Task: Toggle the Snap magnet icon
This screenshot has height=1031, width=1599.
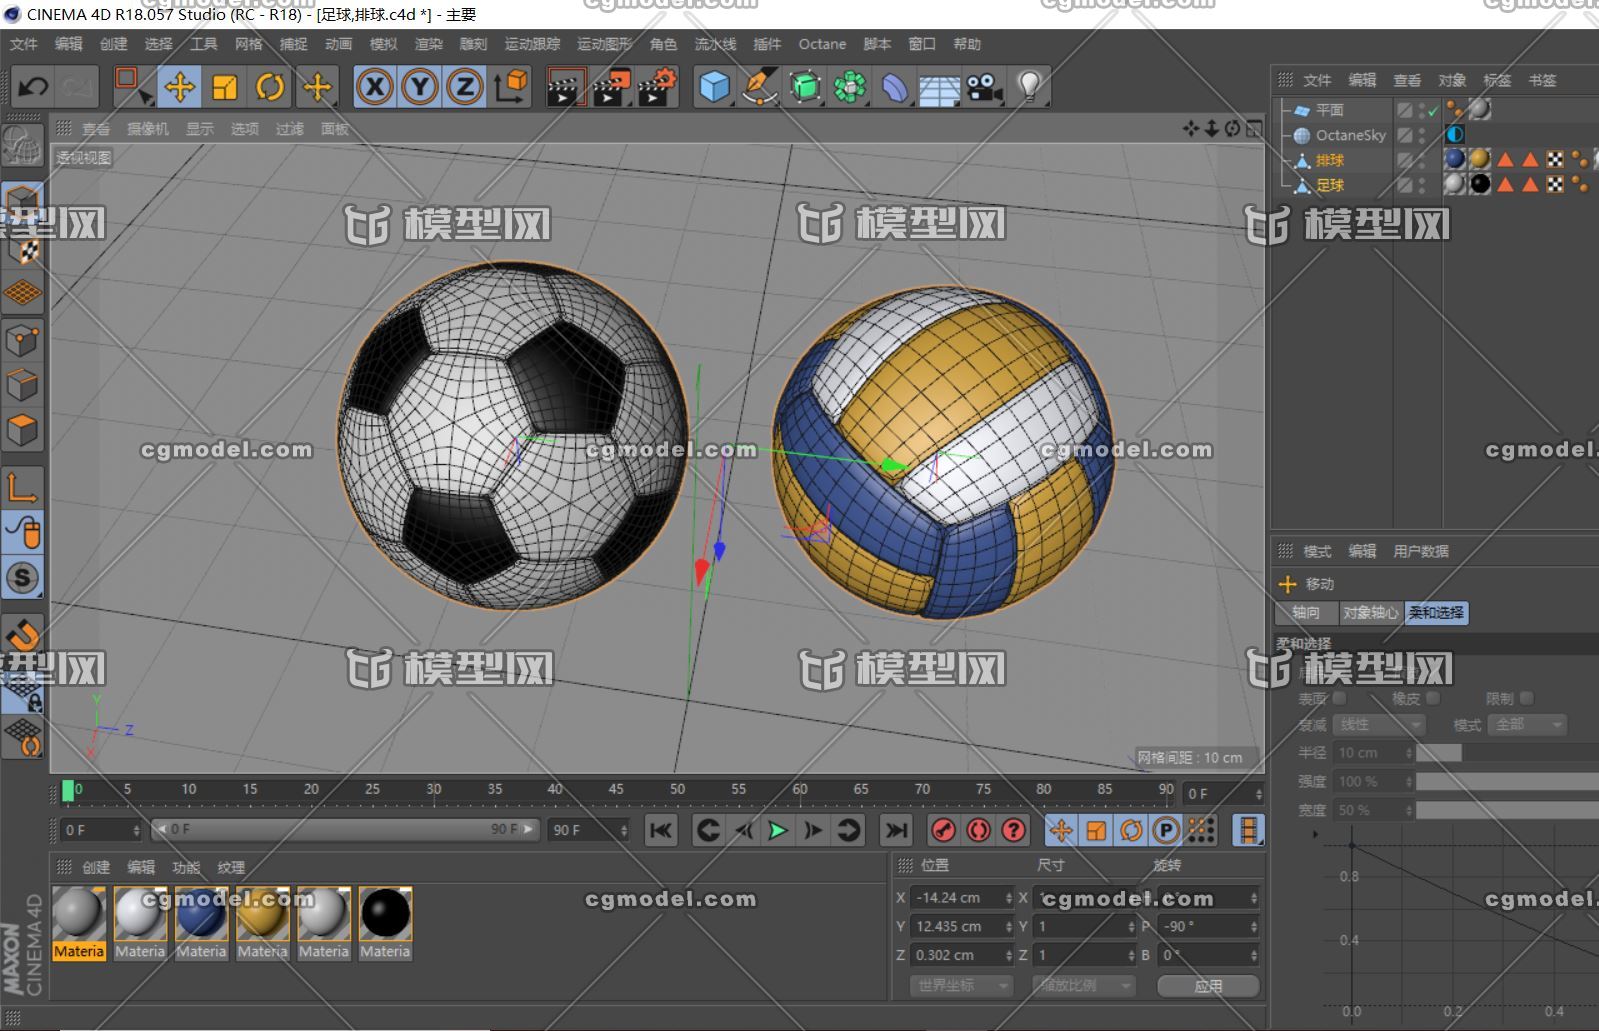Action: (x=23, y=634)
